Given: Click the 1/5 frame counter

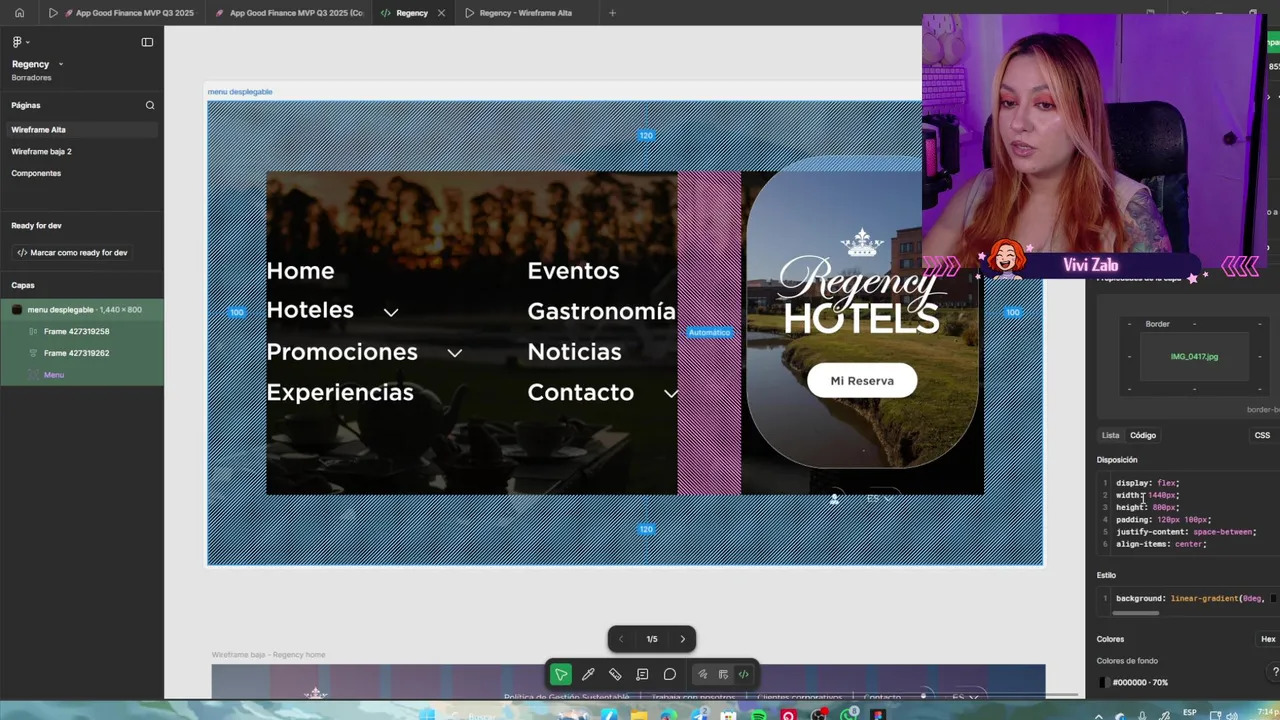Looking at the screenshot, I should coord(652,639).
